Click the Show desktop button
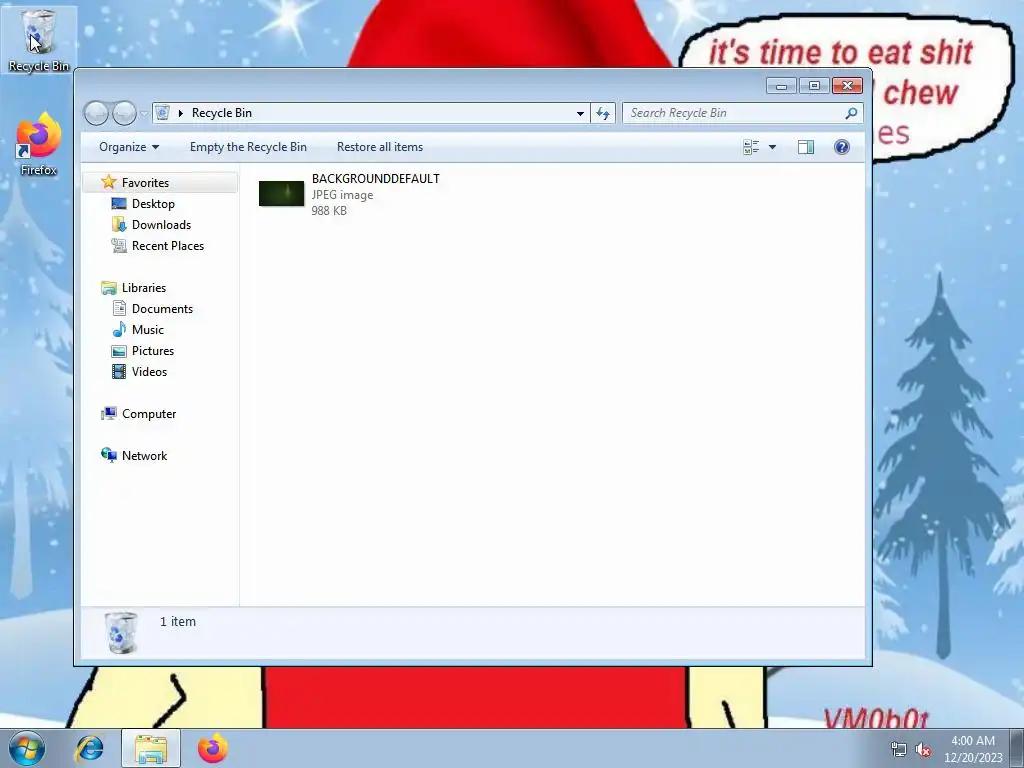The image size is (1024, 768). (1017, 748)
